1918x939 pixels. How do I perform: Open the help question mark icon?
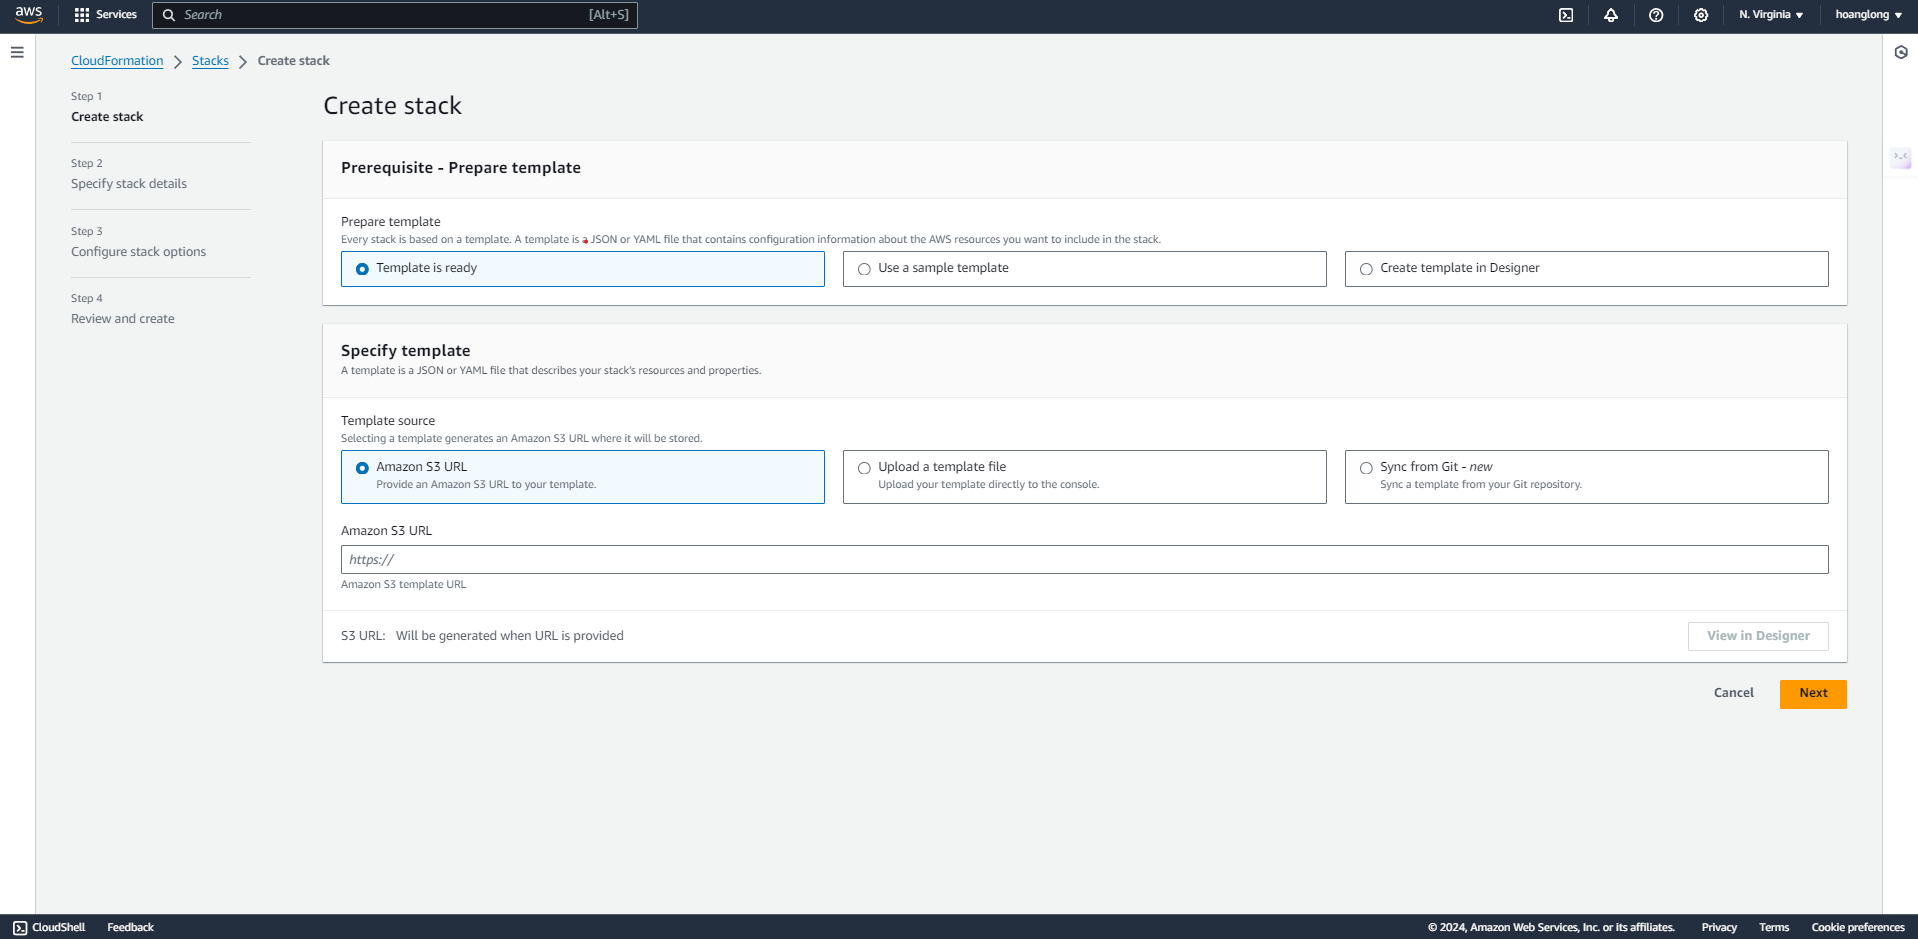[1656, 15]
